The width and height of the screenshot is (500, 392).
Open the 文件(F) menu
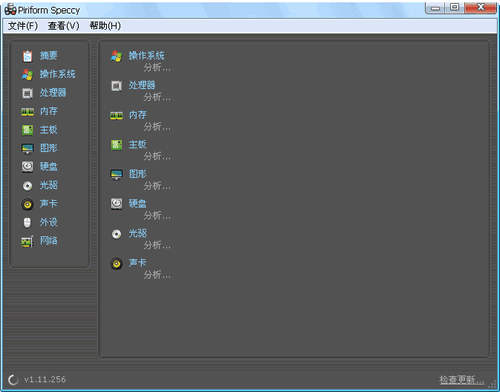pyautogui.click(x=23, y=26)
